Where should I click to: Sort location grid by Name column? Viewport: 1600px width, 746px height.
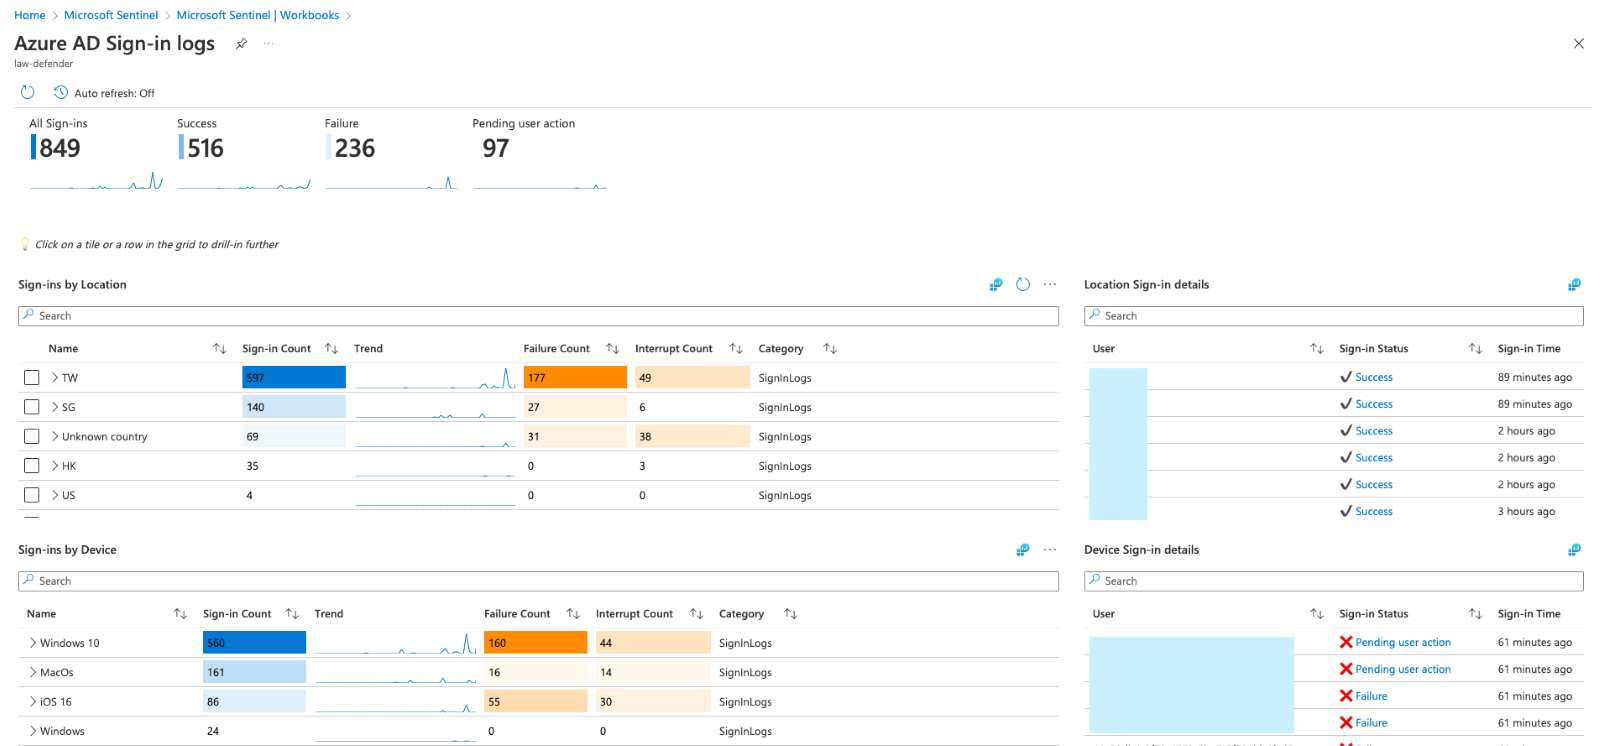coord(220,348)
